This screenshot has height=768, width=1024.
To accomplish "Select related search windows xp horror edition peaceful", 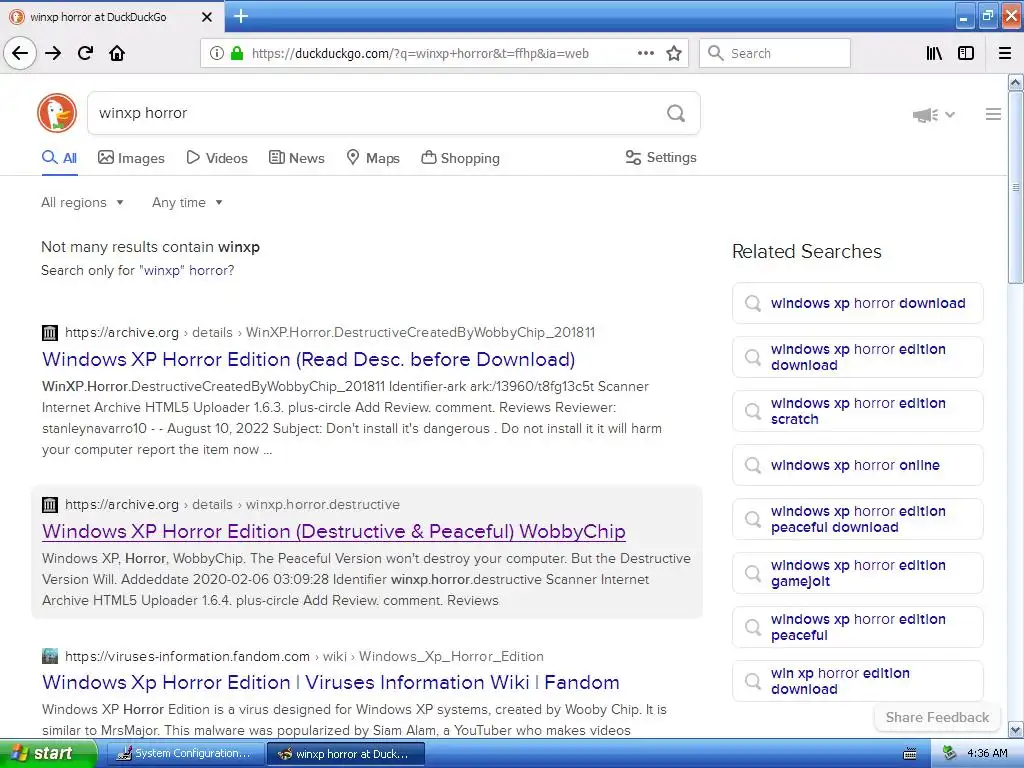I will [857, 627].
